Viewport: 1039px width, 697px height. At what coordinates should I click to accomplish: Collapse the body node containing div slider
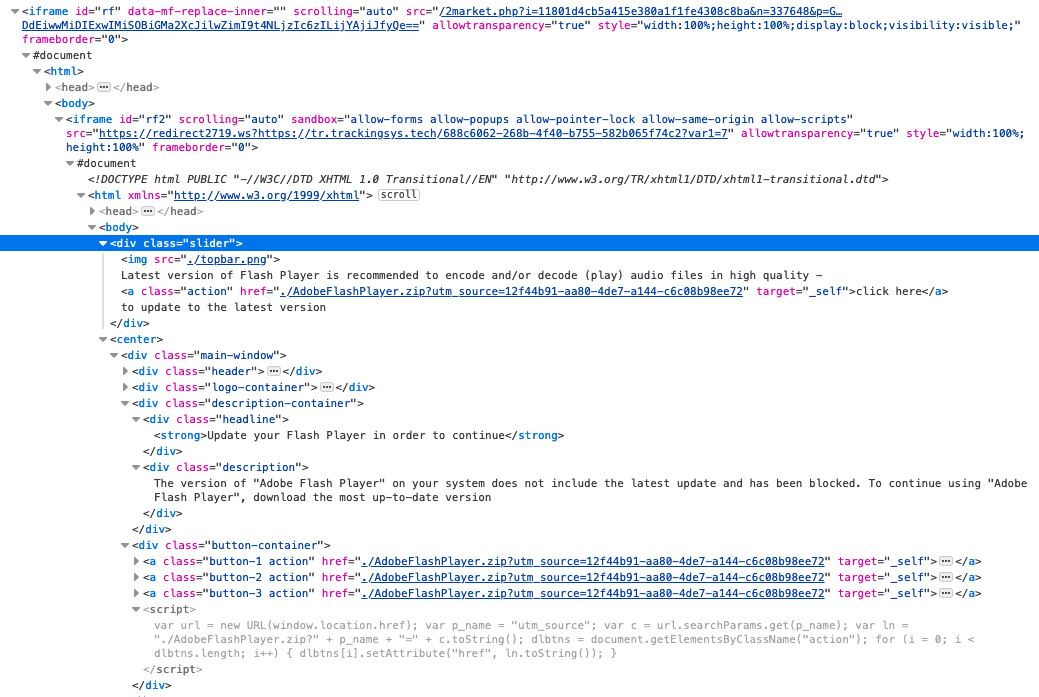pos(92,227)
